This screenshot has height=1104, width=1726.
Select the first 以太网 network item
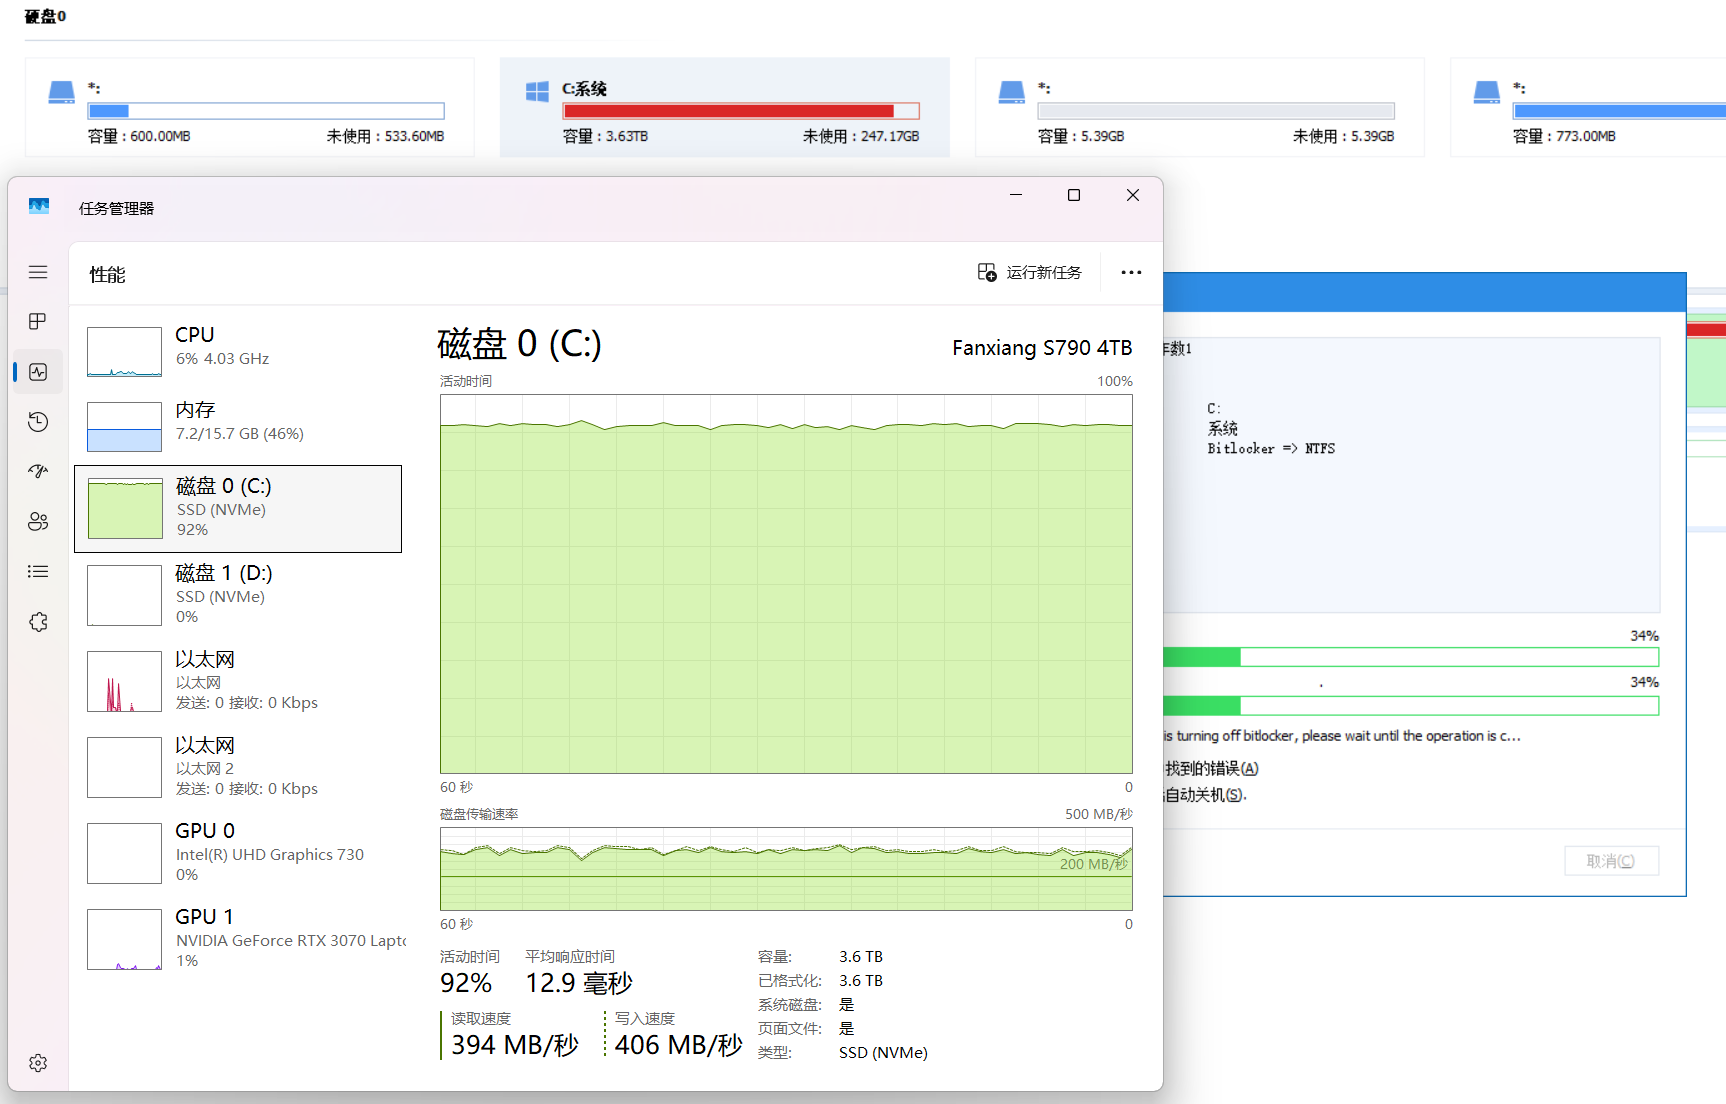point(238,681)
